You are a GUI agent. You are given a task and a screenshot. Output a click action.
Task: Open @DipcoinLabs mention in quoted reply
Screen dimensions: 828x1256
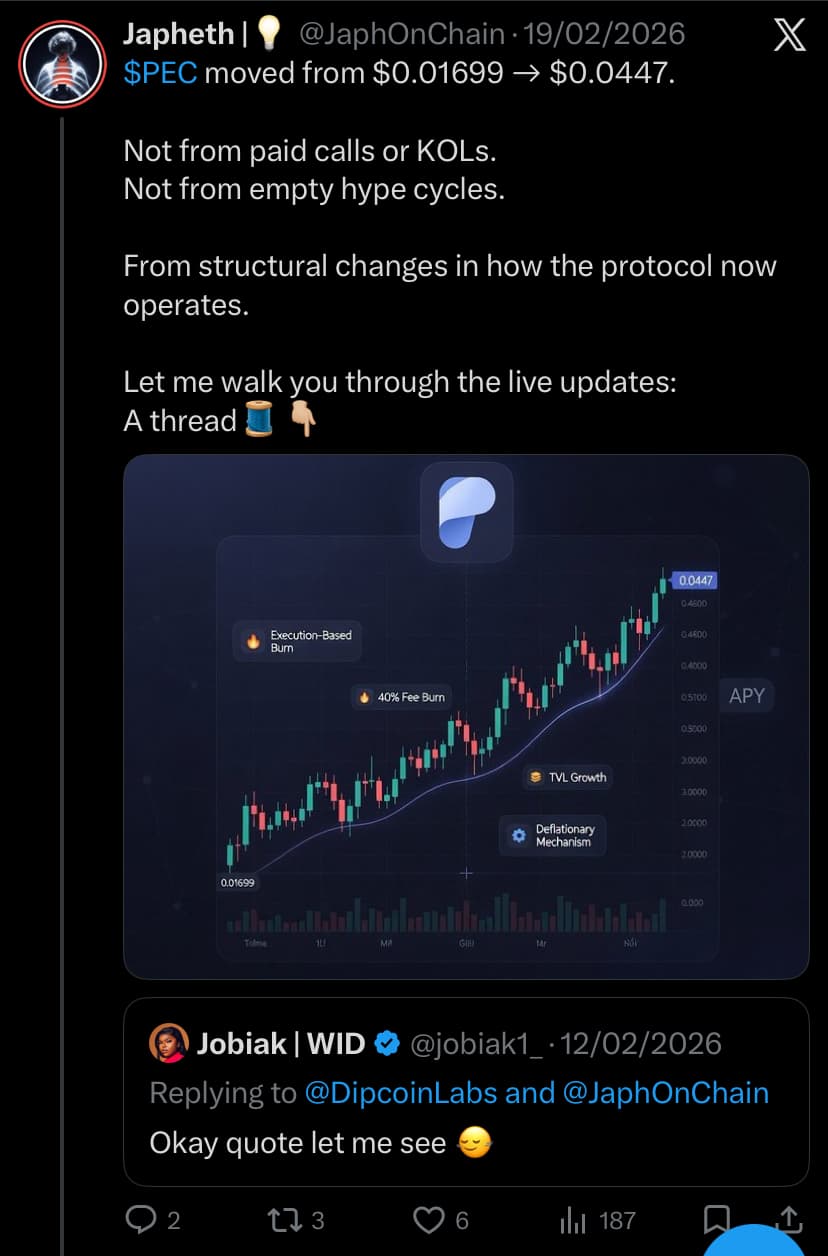[x=401, y=1093]
